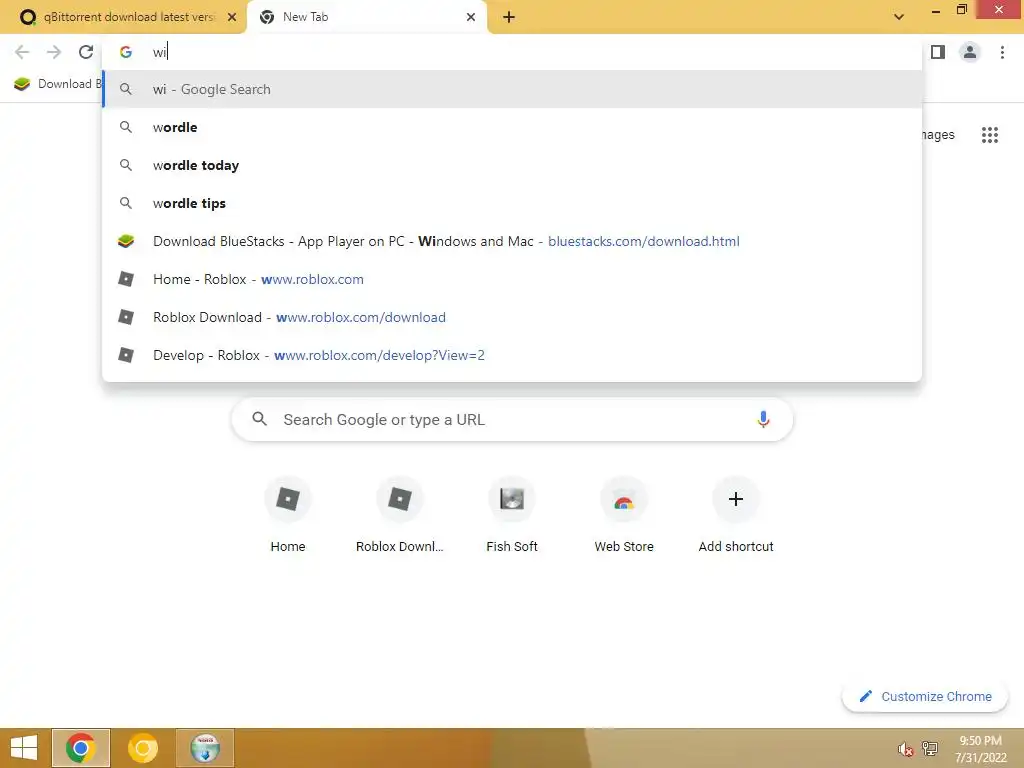Click the Chrome taskbar icon
The image size is (1024, 768).
click(x=80, y=748)
